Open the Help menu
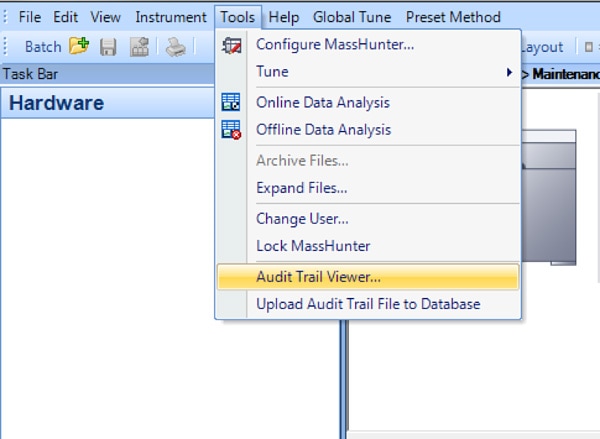This screenshot has height=439, width=600. coord(284,17)
